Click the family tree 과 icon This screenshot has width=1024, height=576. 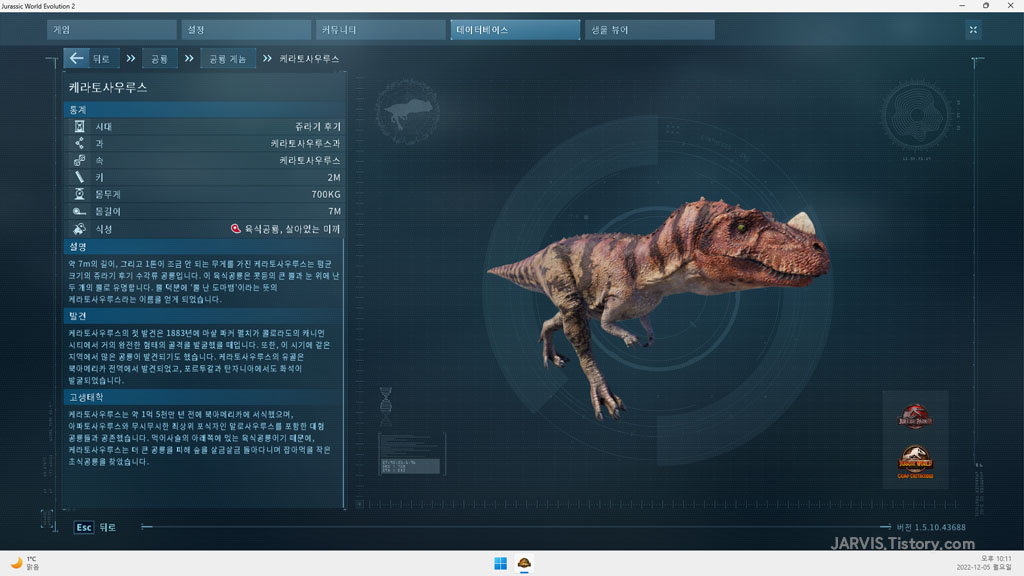pyautogui.click(x=79, y=143)
